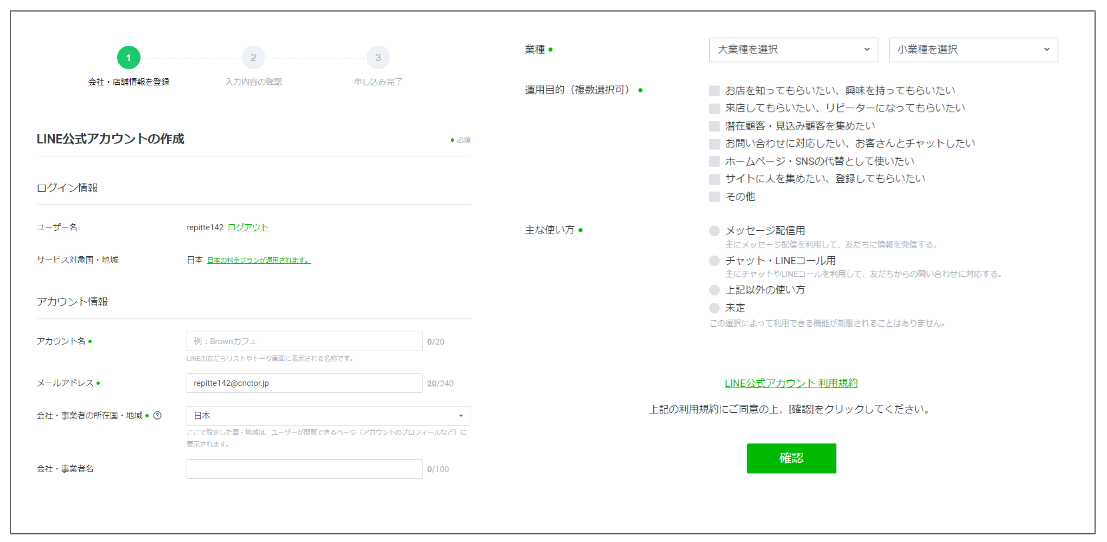
Task: Check お店を知ってもらいたい、興味を持ってもらいたい
Action: (x=714, y=91)
